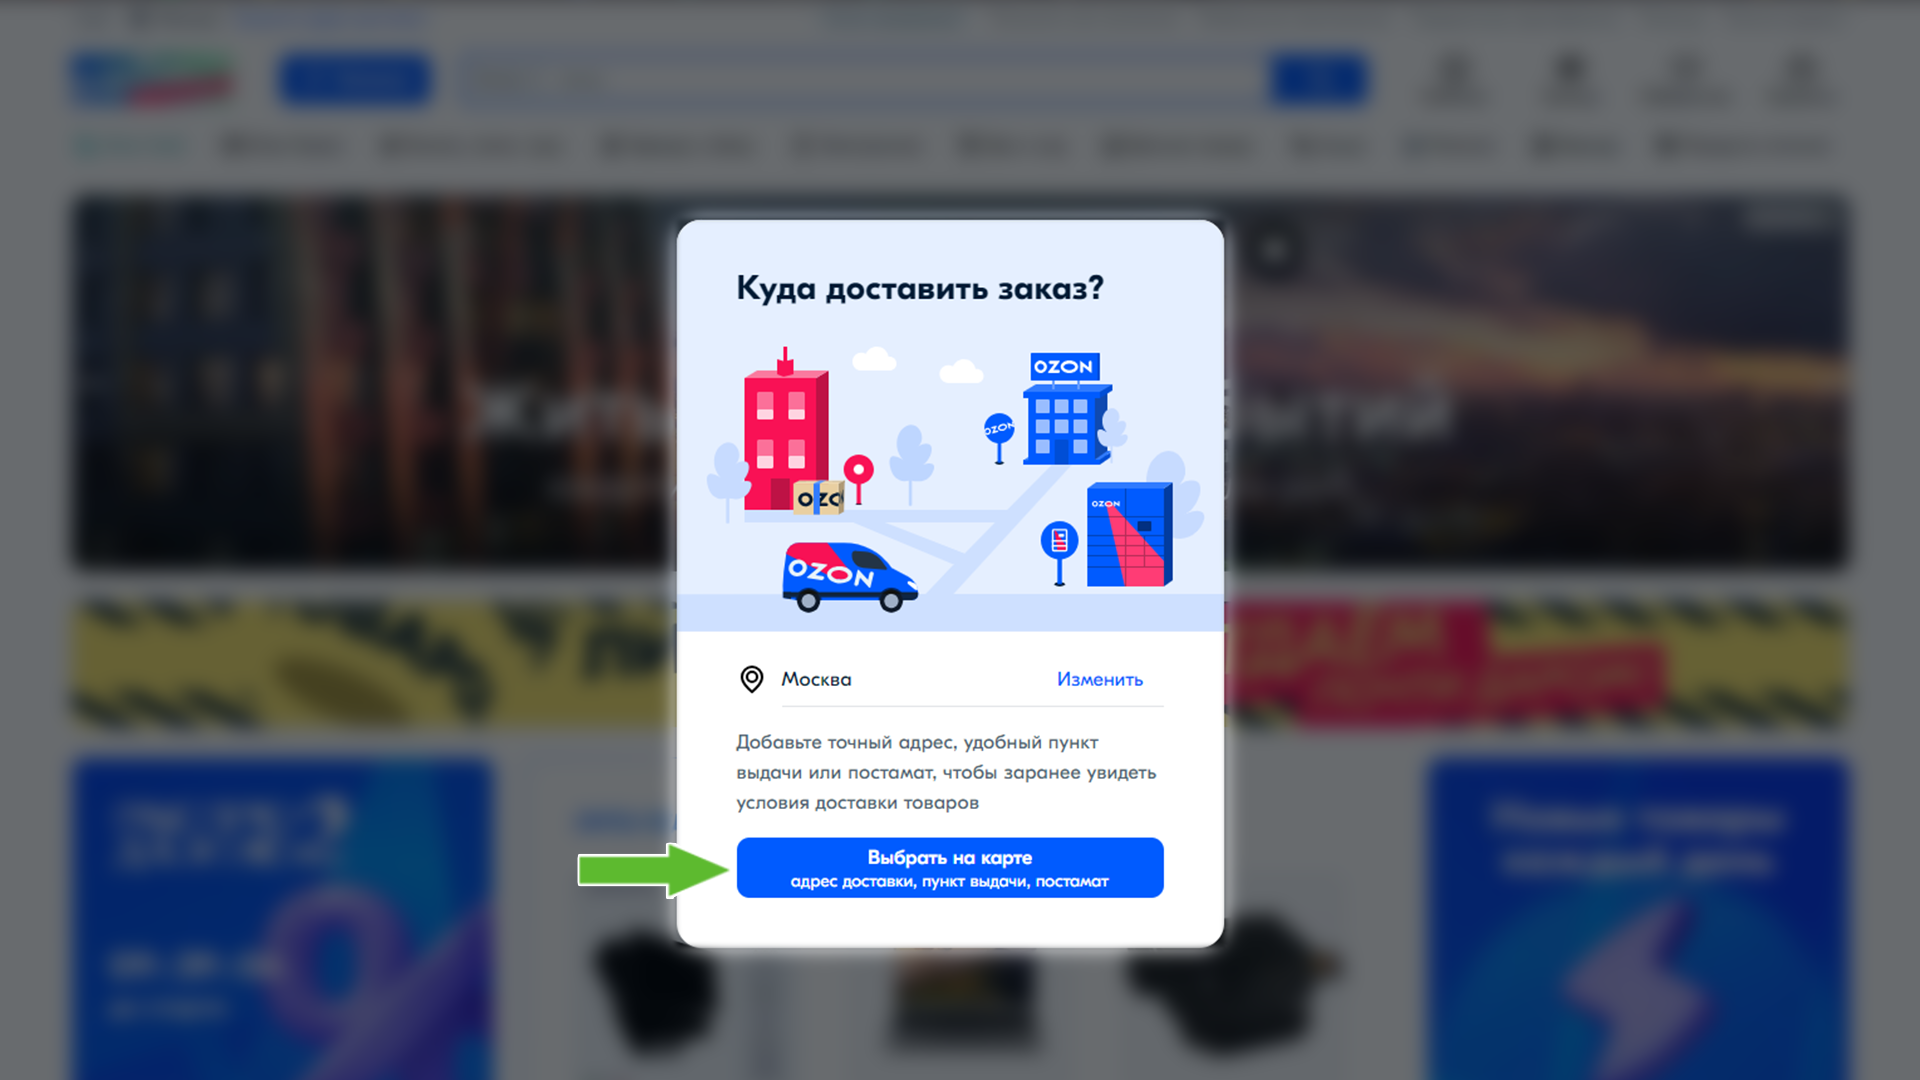This screenshot has height=1080, width=1920.
Task: Click the Изменить link to change city
Action: 1099,679
